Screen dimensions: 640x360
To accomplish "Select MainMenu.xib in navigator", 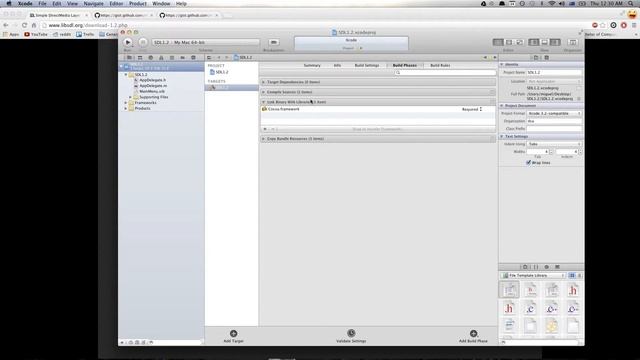I will (152, 91).
